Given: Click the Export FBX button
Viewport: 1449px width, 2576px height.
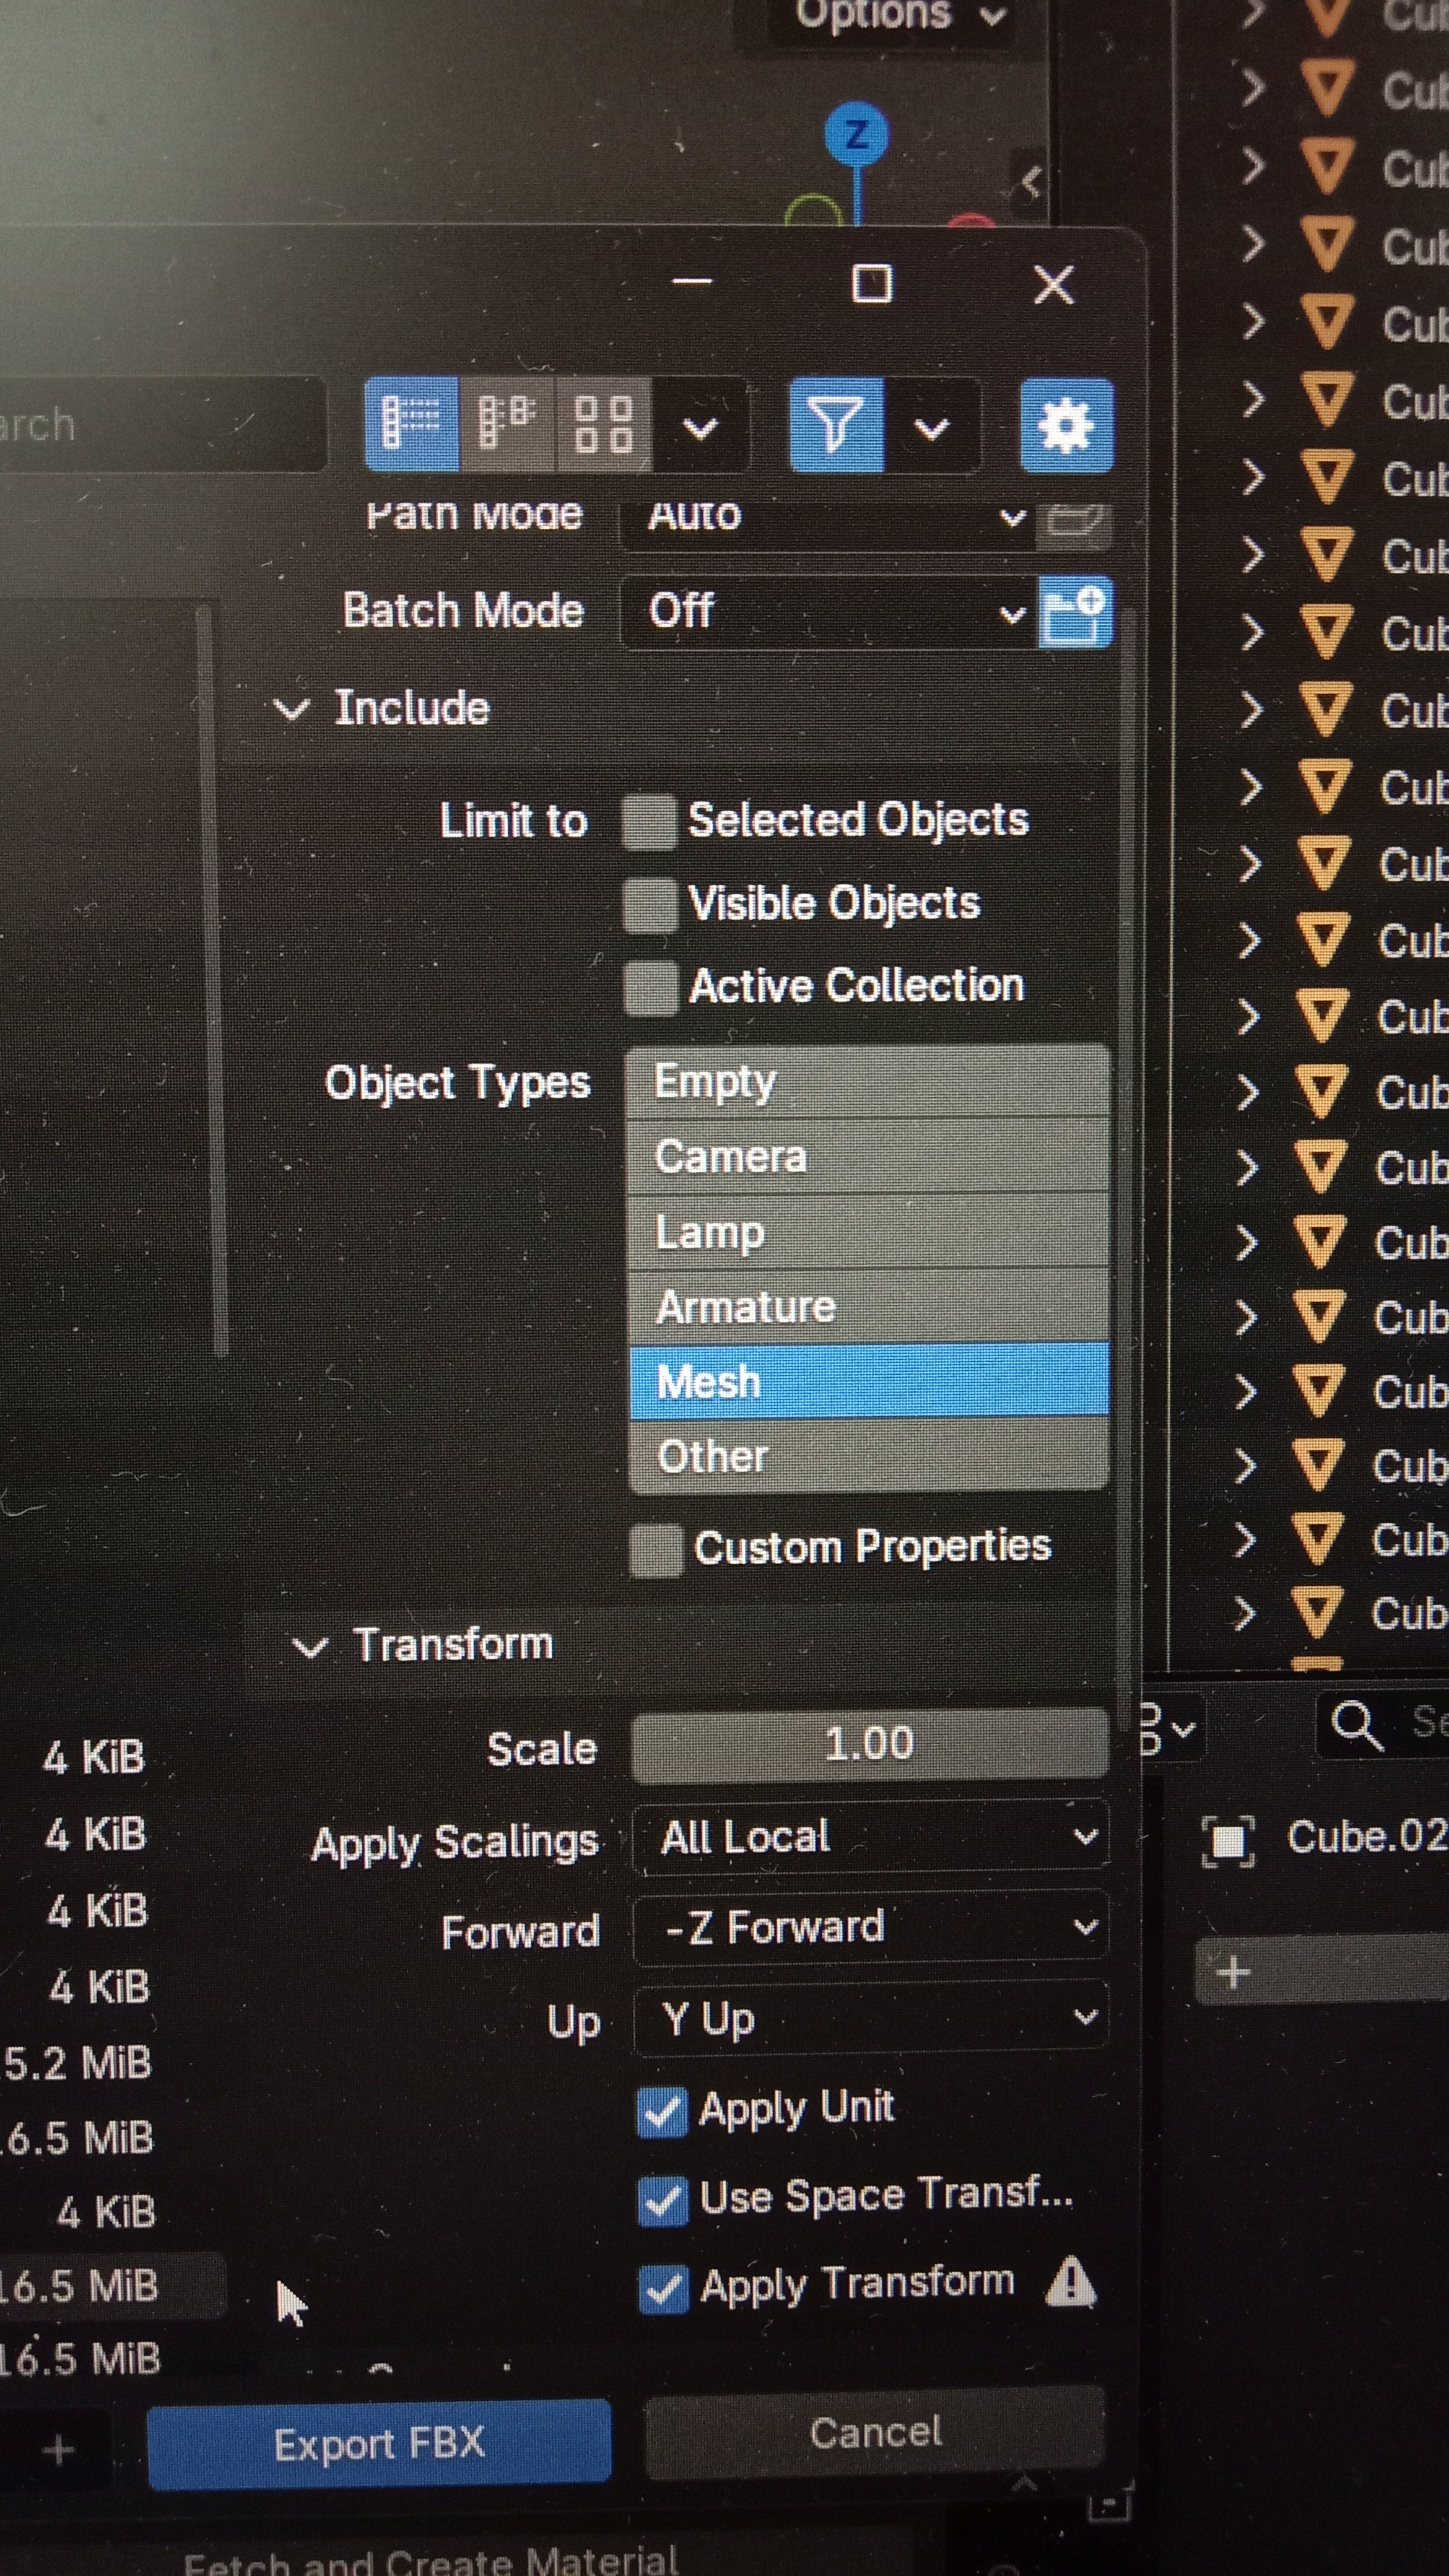Looking at the screenshot, I should tap(379, 2443).
